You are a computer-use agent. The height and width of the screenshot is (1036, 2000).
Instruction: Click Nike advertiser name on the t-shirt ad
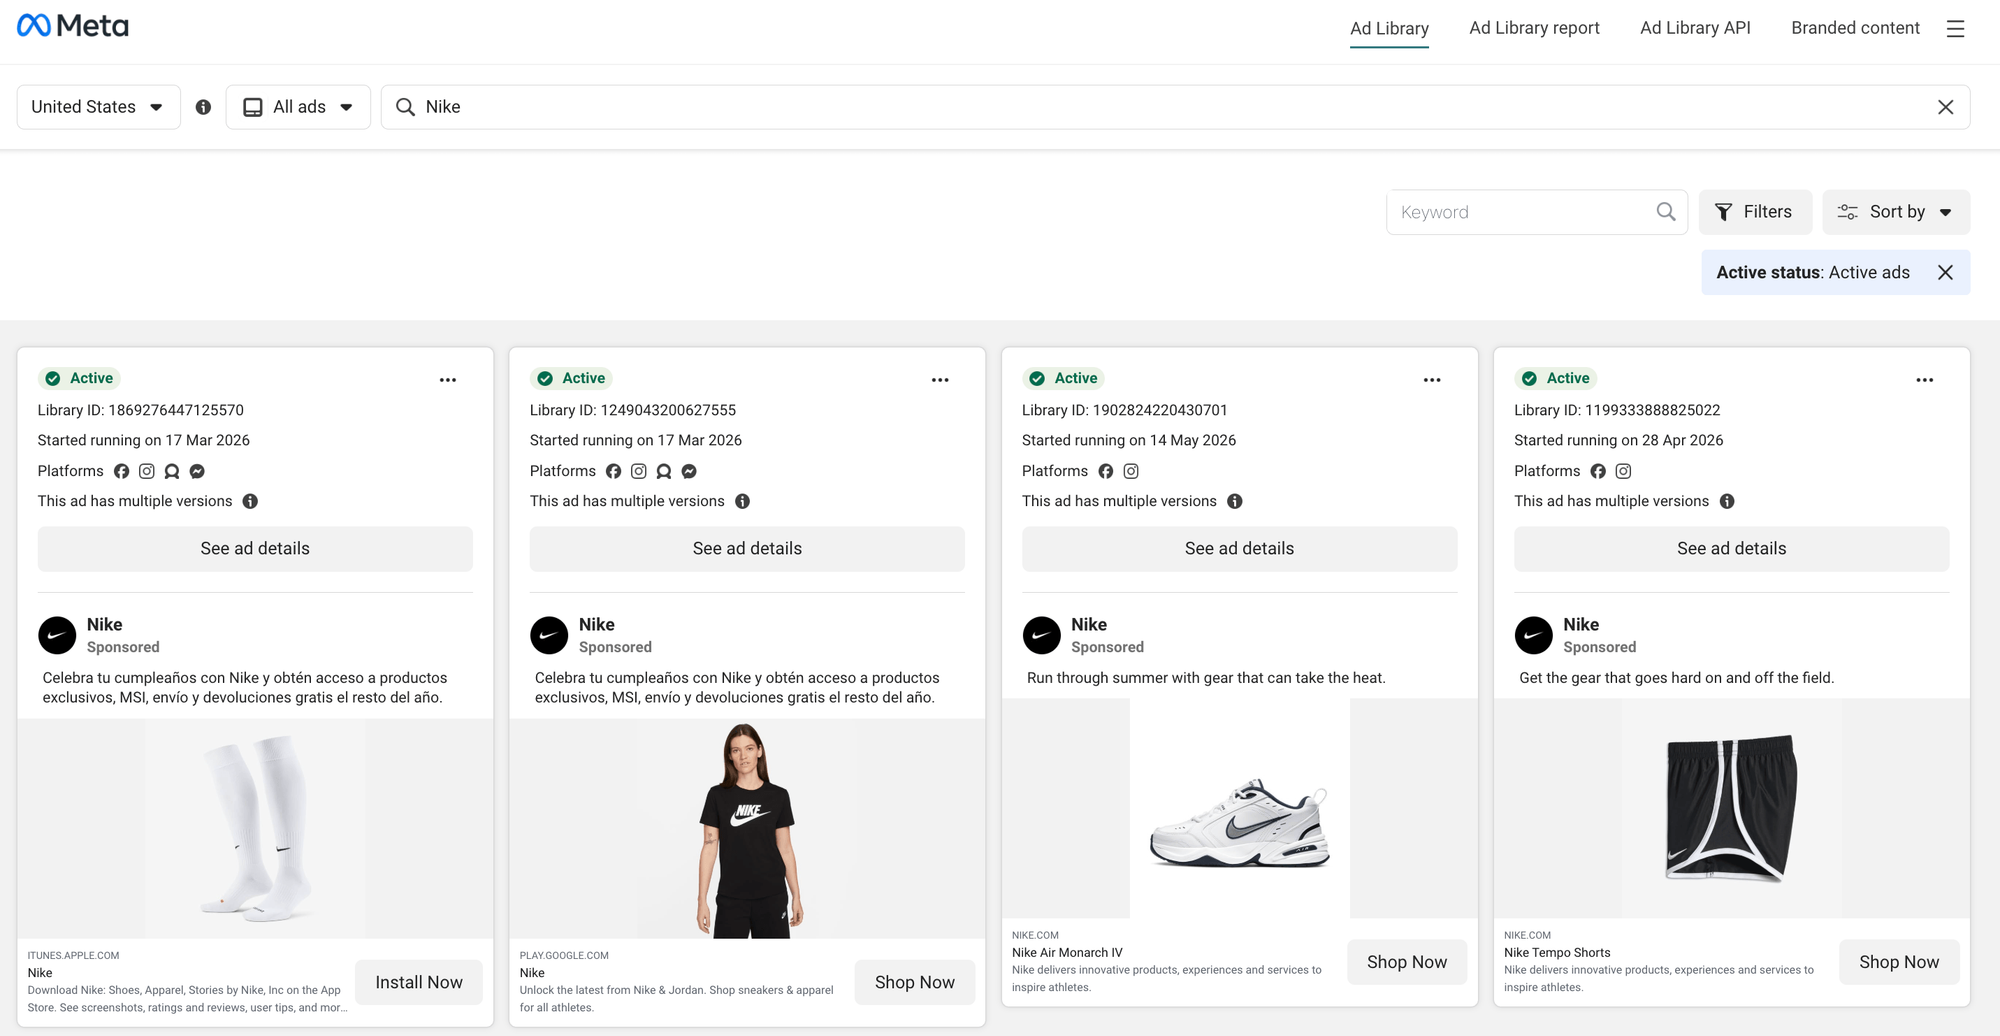pyautogui.click(x=597, y=624)
